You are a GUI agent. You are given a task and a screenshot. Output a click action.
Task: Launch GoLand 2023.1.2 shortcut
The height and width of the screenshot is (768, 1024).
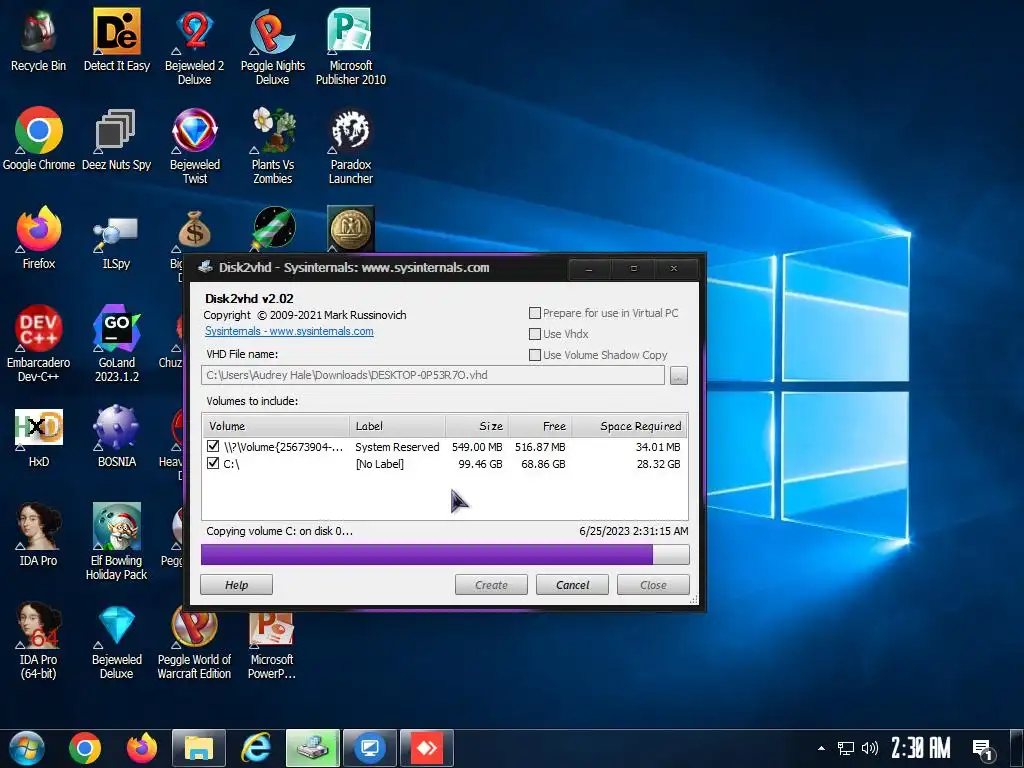coord(116,344)
